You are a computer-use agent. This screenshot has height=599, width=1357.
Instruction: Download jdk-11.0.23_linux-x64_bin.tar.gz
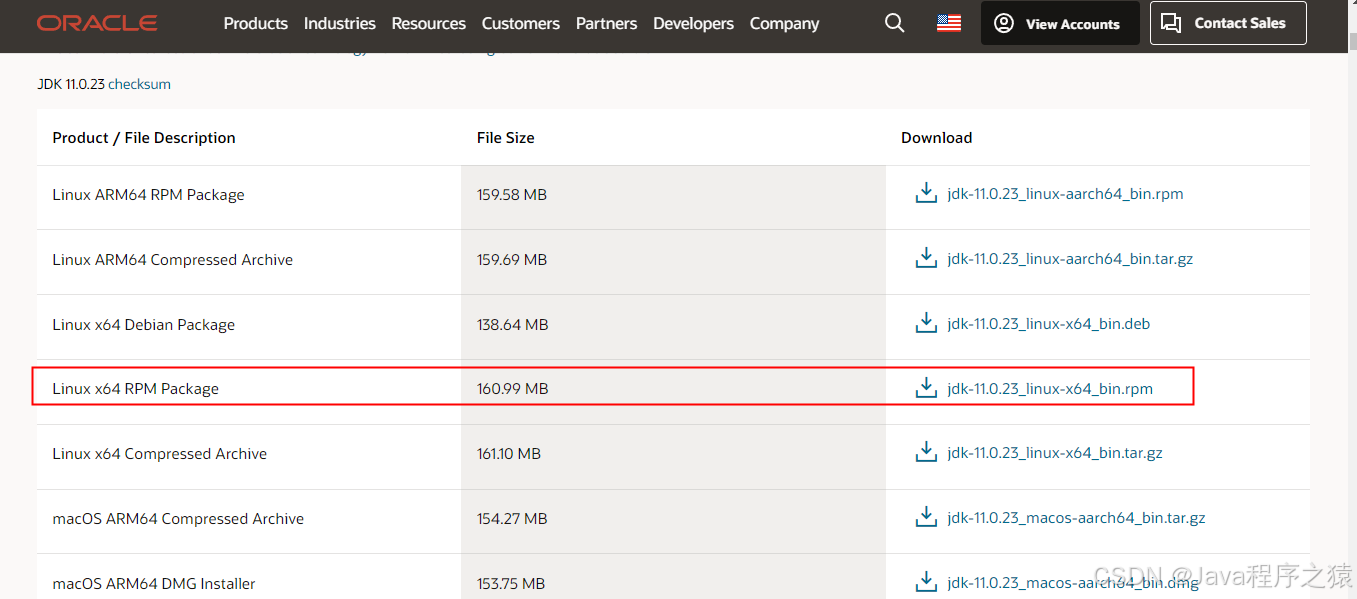1055,453
